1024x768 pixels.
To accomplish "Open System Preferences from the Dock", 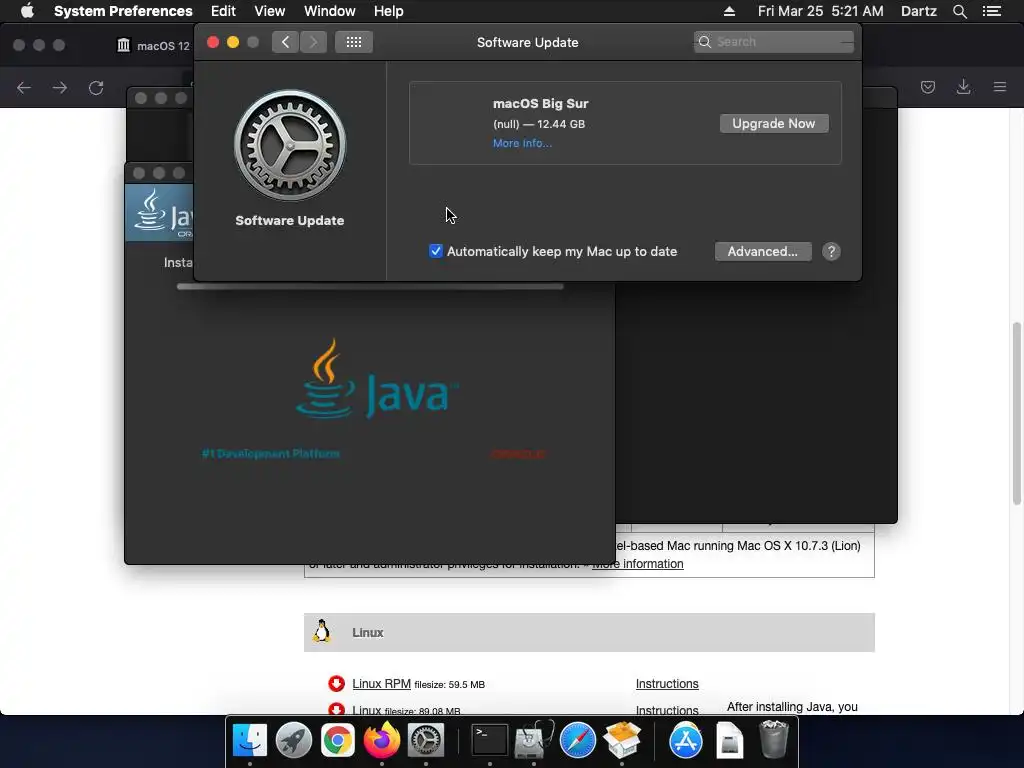I will [x=426, y=741].
